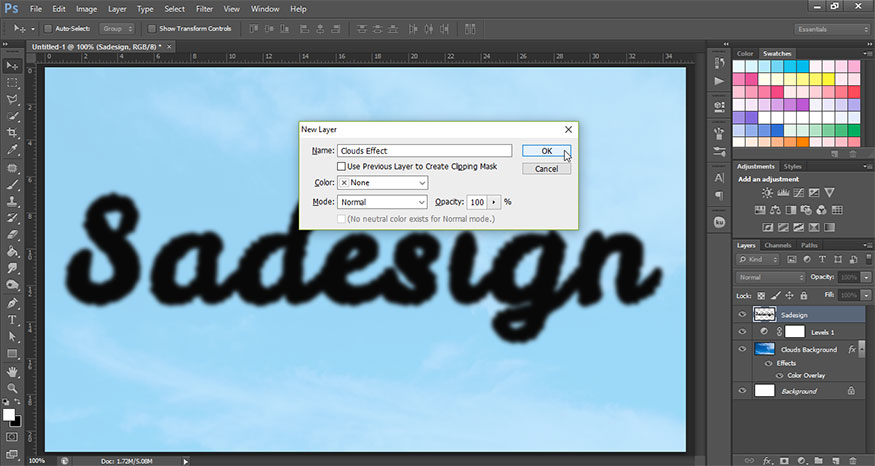Select the Type tool
Screen dimensions: 875x466
coord(13,319)
